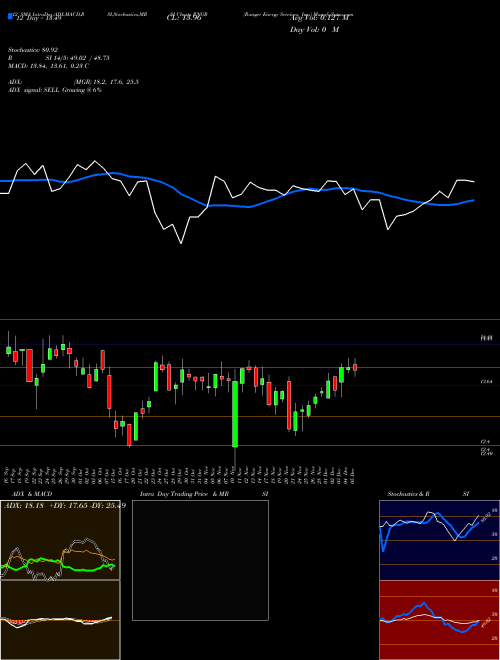Image resolution: width=500 pixels, height=660 pixels.
Task: Select 'ADX: 18.18 +DY: 17.65 -DY: 25.49' header
Action: click(x=64, y=505)
